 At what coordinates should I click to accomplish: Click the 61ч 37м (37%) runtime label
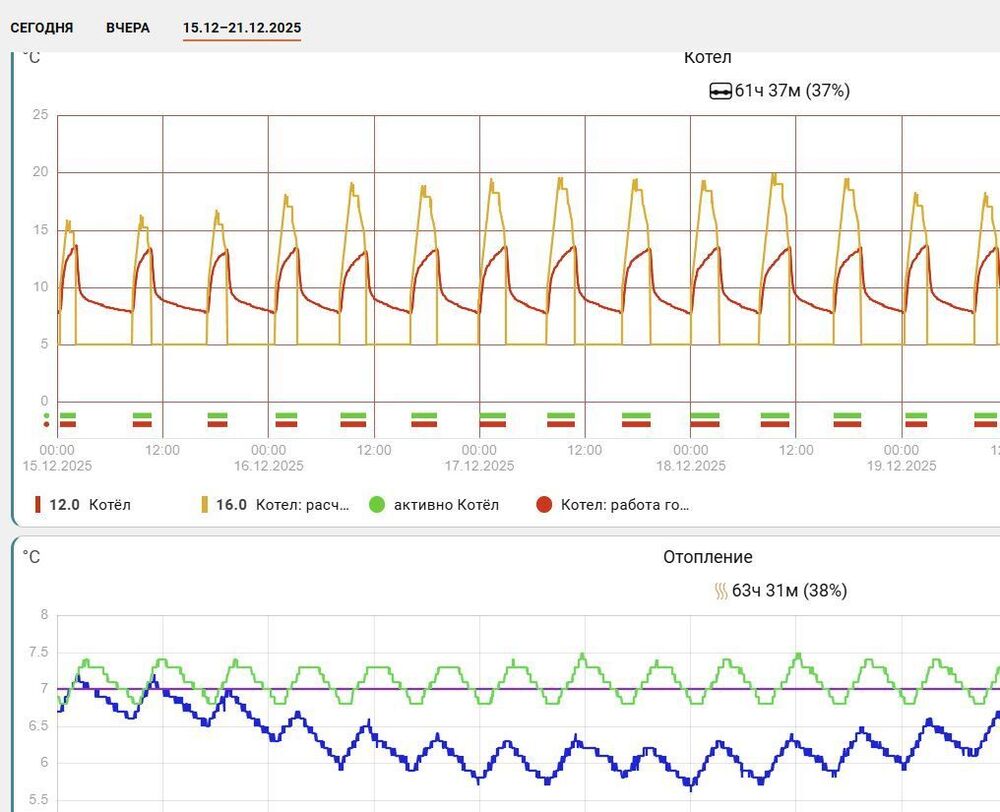click(x=792, y=91)
